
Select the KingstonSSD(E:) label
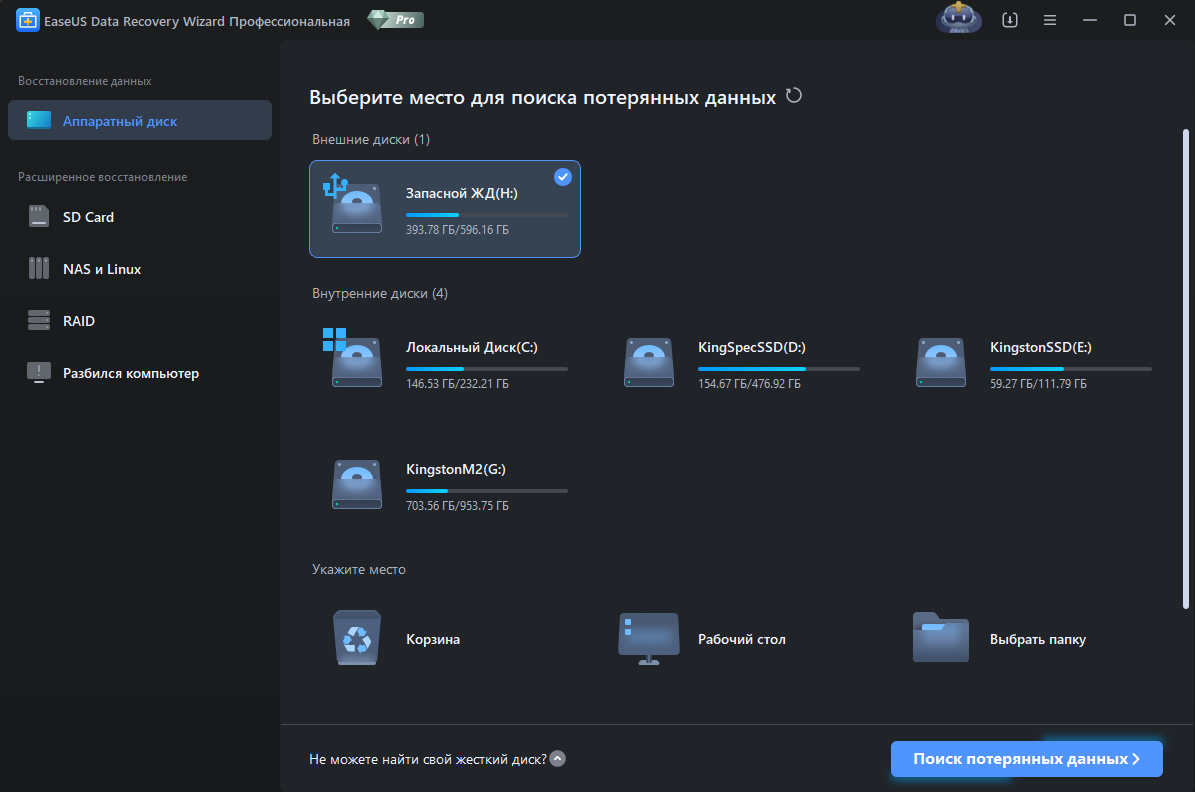point(1040,347)
